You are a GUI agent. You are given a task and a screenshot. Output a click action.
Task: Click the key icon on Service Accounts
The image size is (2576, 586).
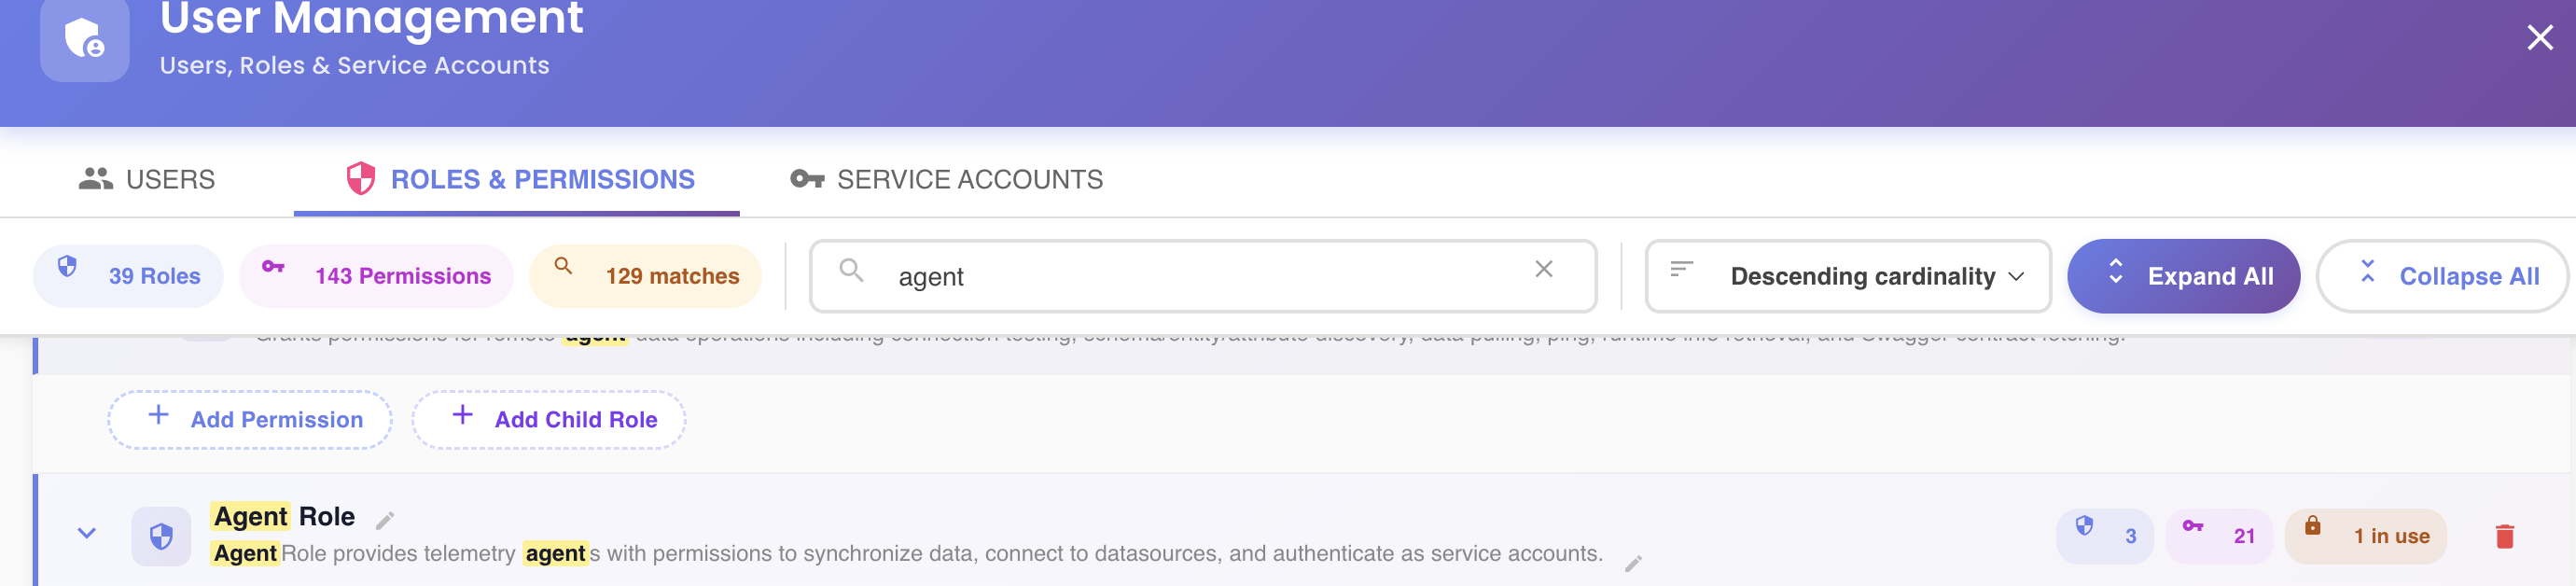(x=807, y=179)
